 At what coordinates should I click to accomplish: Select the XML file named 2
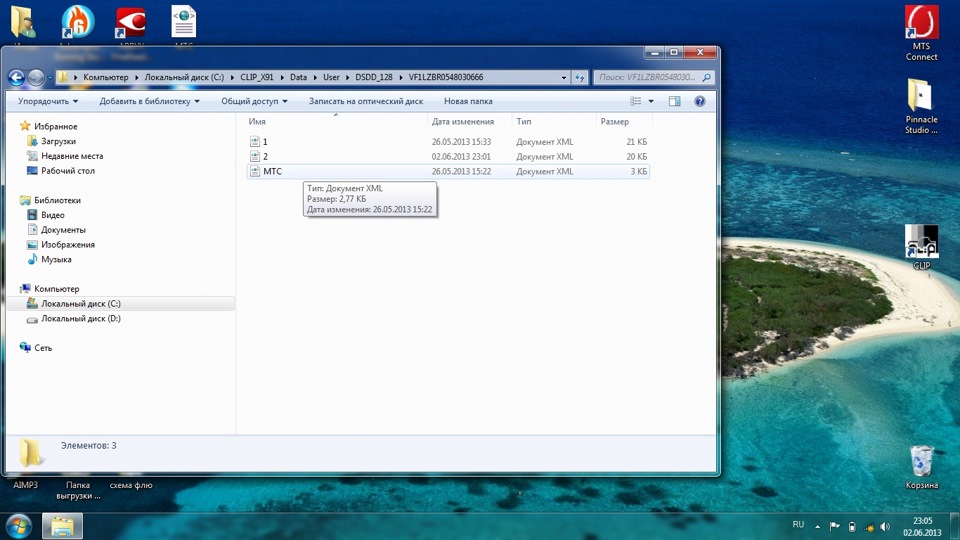(448, 157)
